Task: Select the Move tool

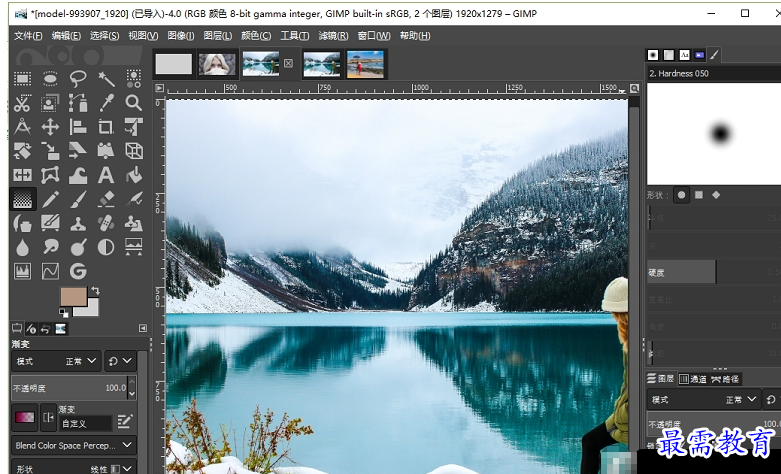Action: coord(50,127)
